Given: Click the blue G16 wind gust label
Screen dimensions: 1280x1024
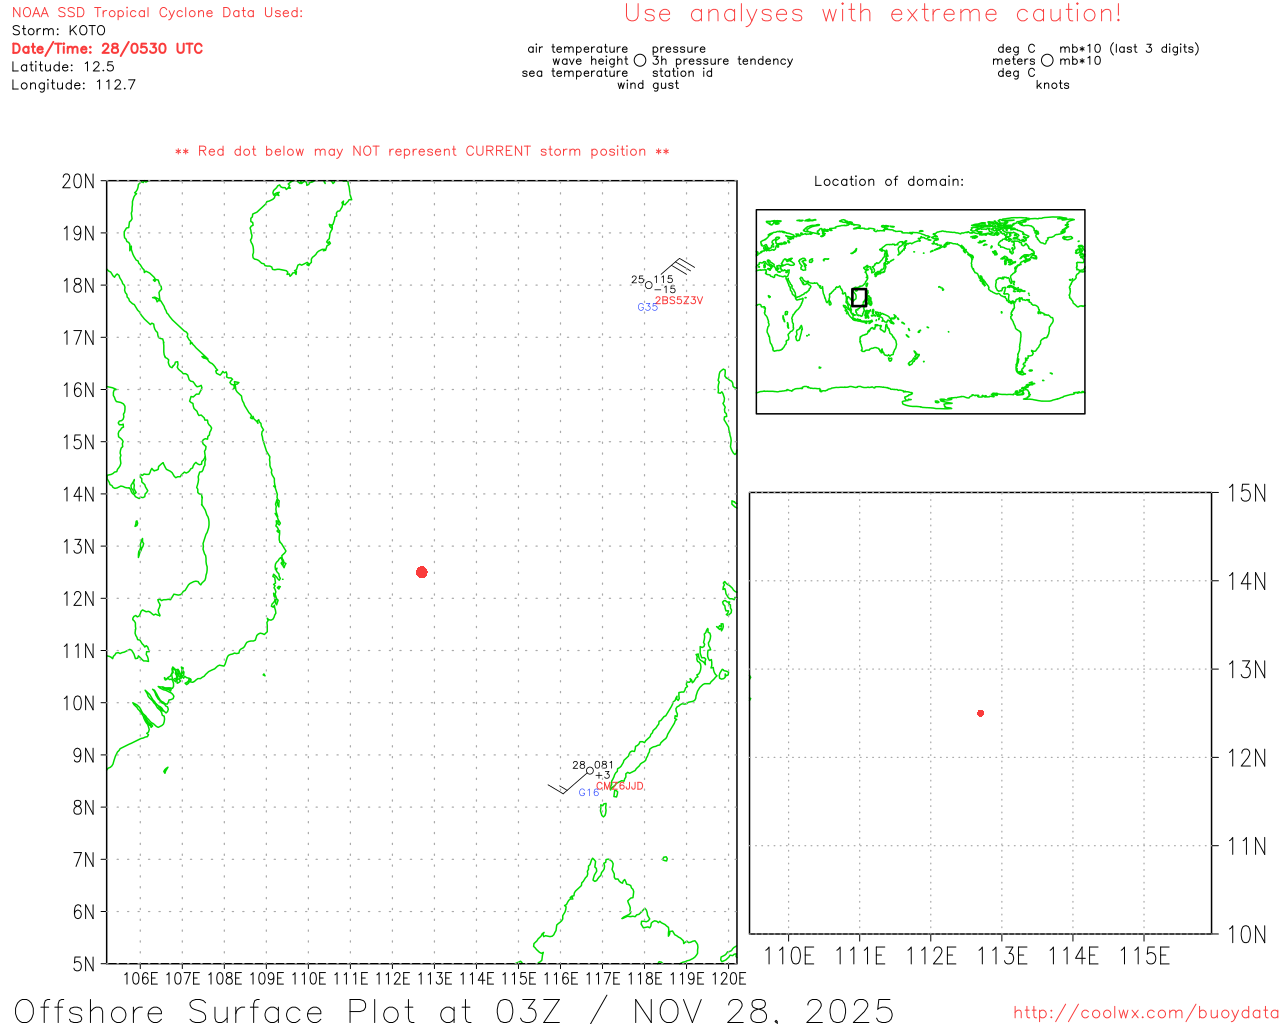Looking at the screenshot, I should (588, 793).
